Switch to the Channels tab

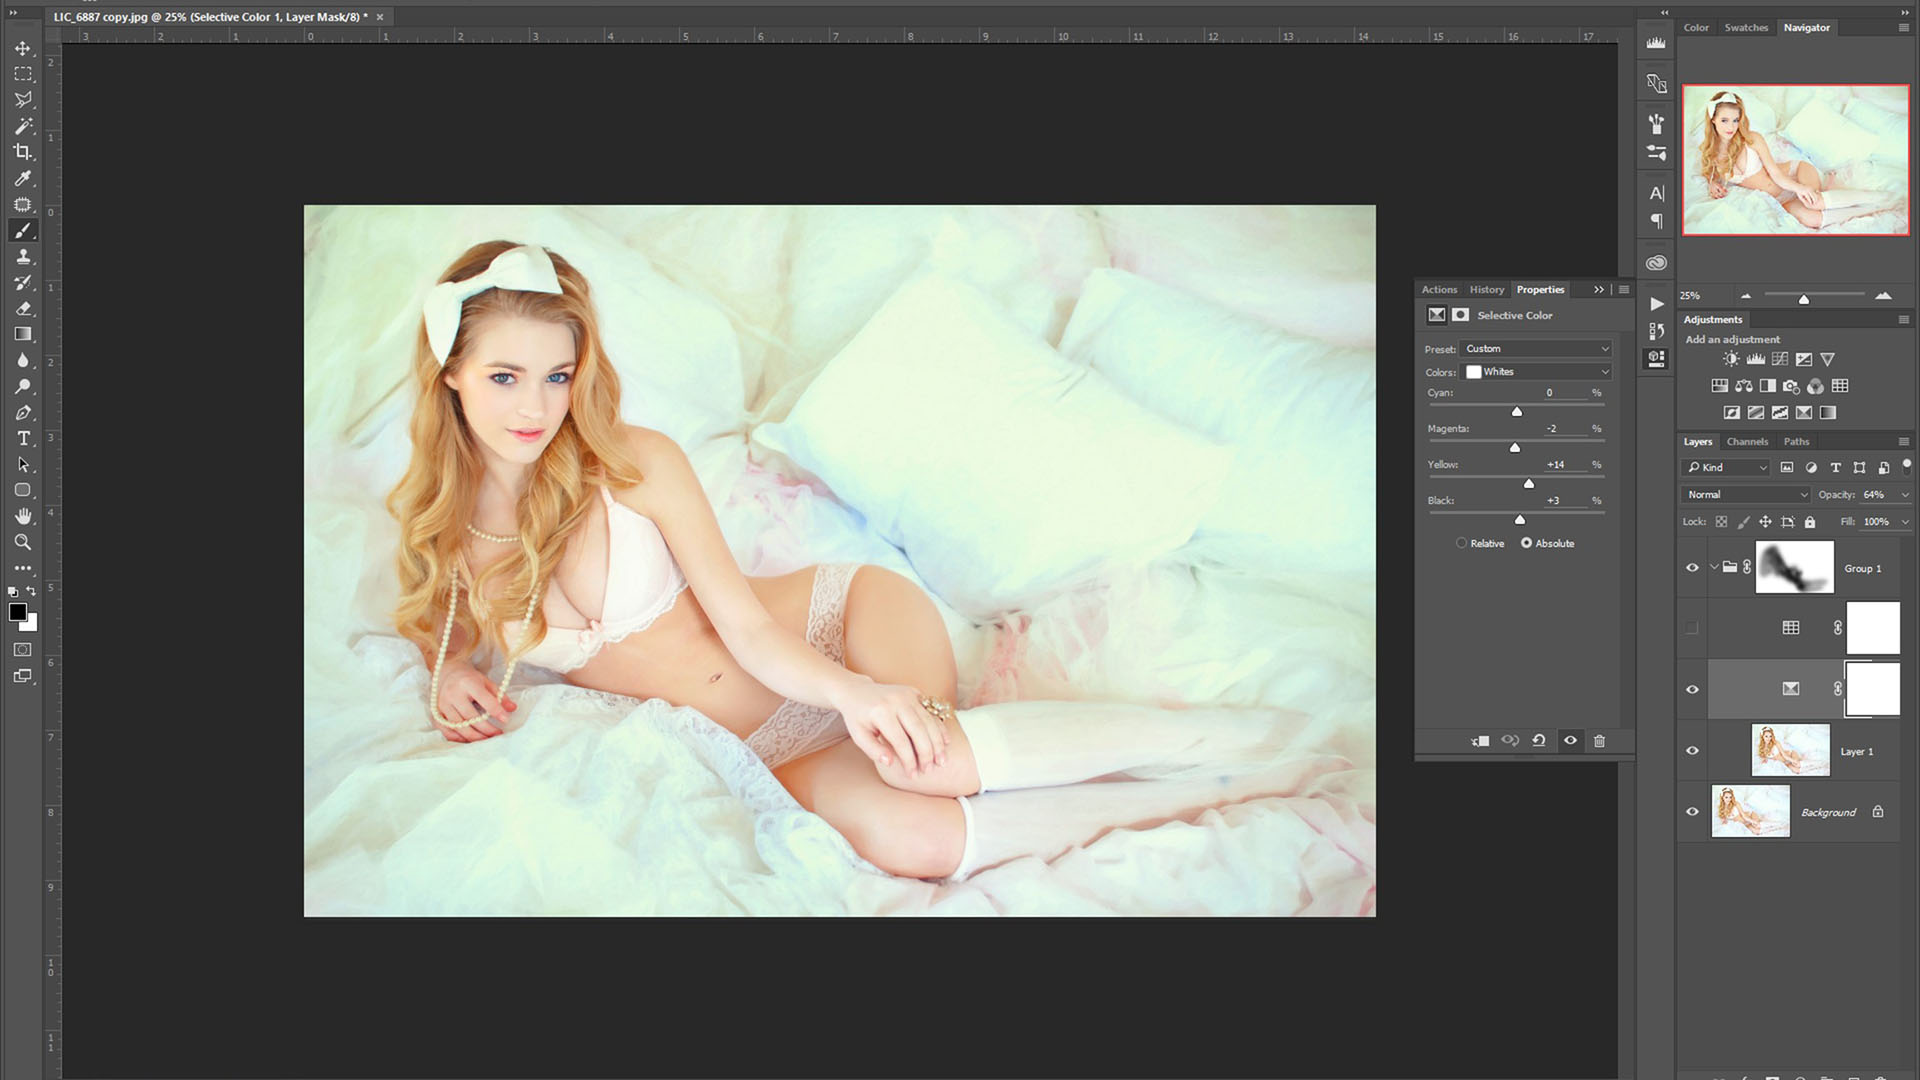pos(1747,441)
